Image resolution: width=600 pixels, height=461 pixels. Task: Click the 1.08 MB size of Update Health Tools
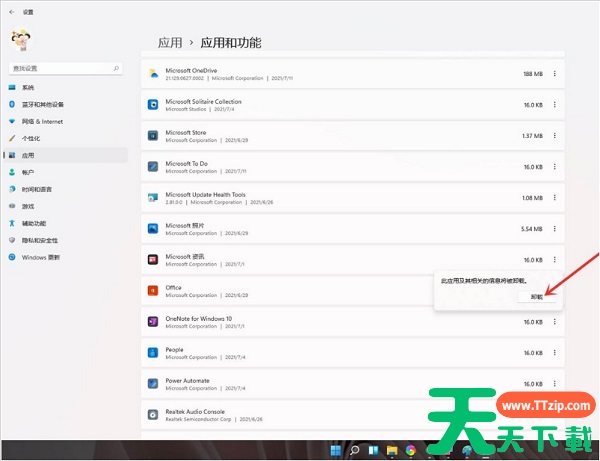tap(532, 198)
